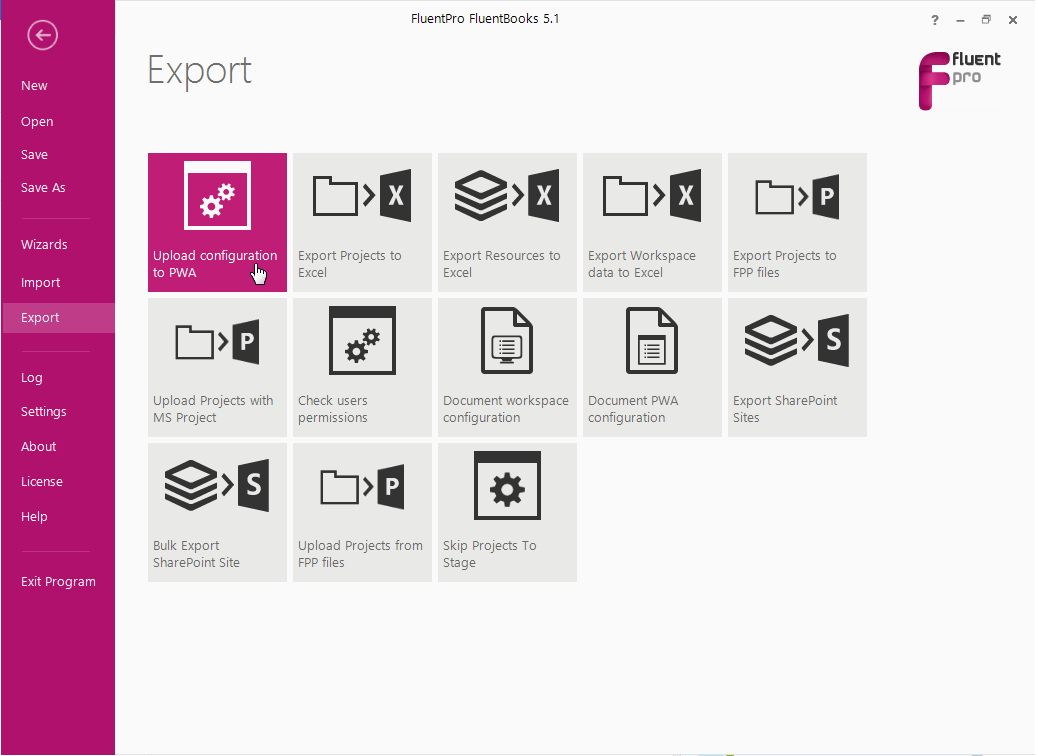
Task: Open the Log page
Action: 32,378
